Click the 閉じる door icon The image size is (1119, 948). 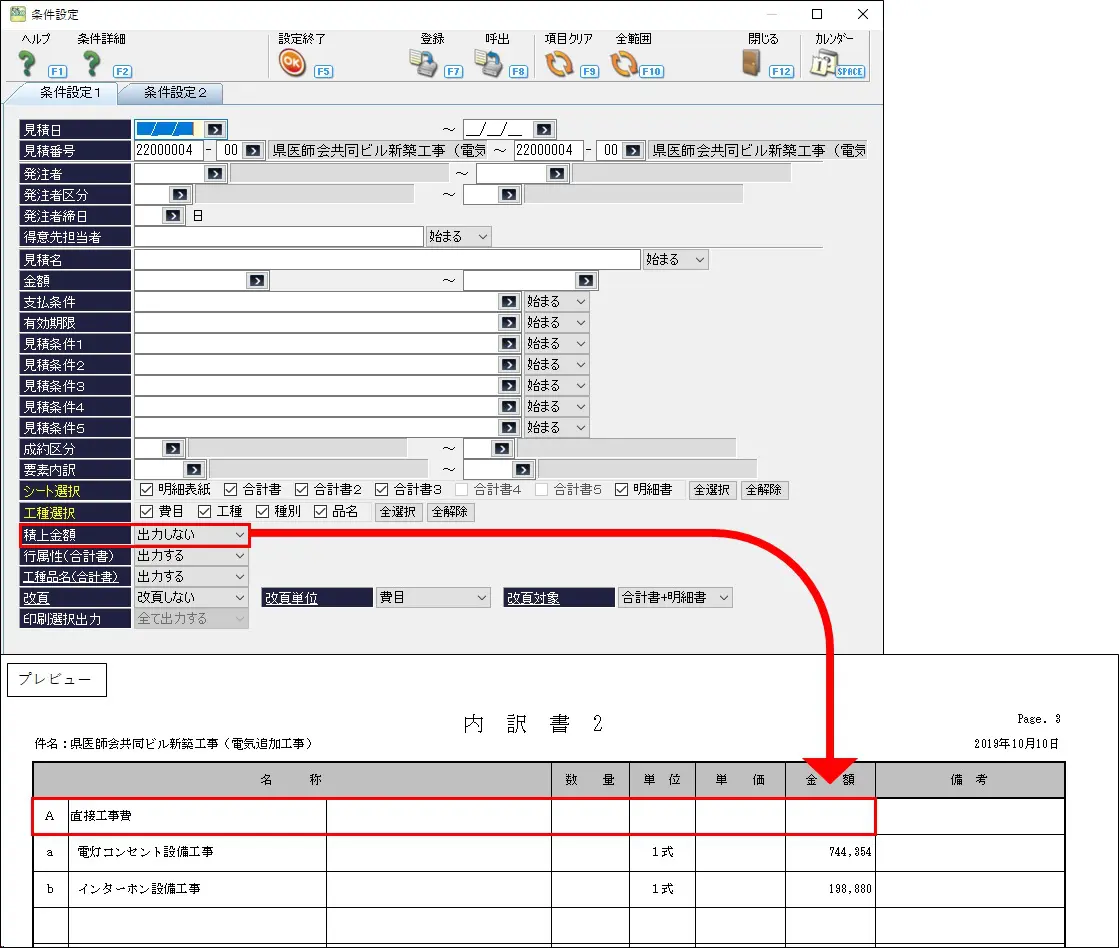751,65
